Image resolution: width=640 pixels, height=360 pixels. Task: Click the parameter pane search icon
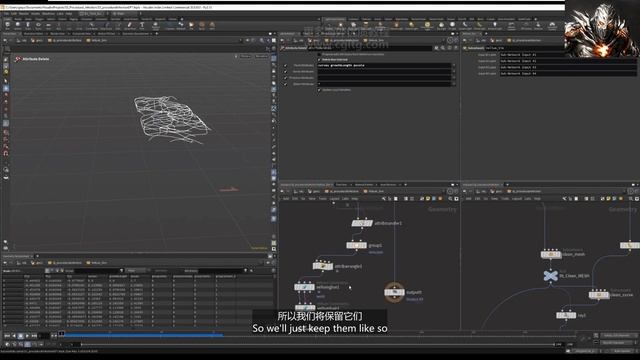[x=443, y=48]
